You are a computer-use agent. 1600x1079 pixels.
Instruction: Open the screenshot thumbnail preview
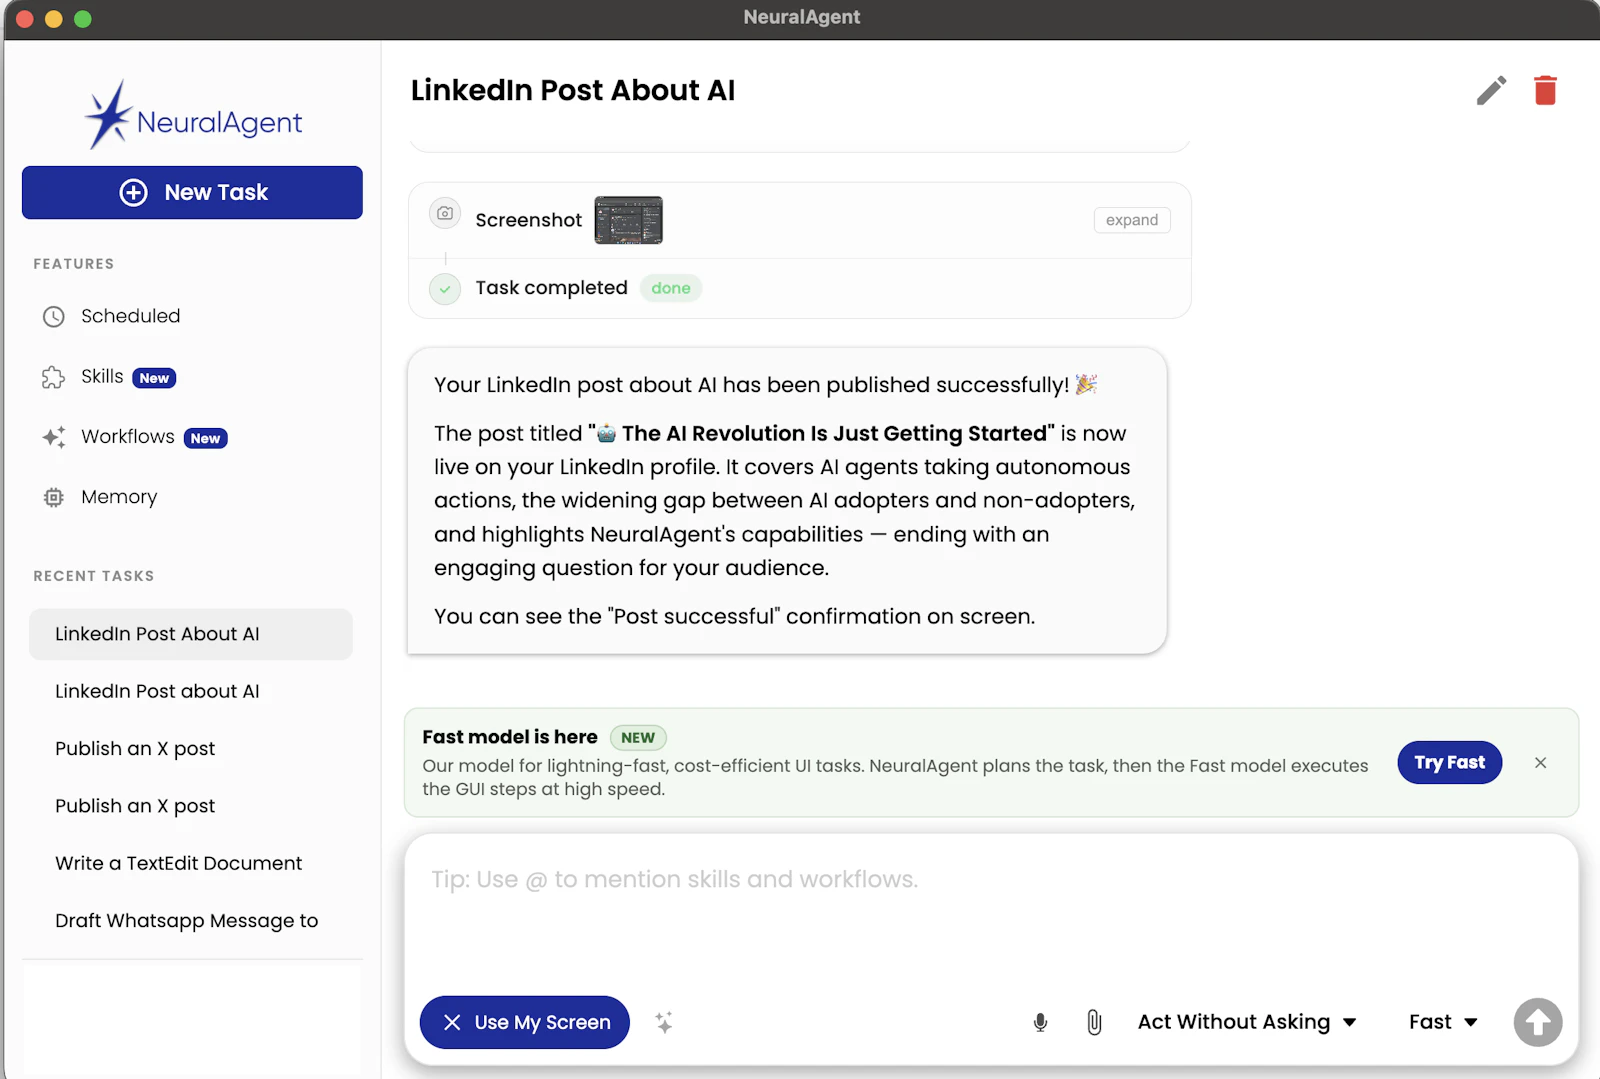pos(629,220)
